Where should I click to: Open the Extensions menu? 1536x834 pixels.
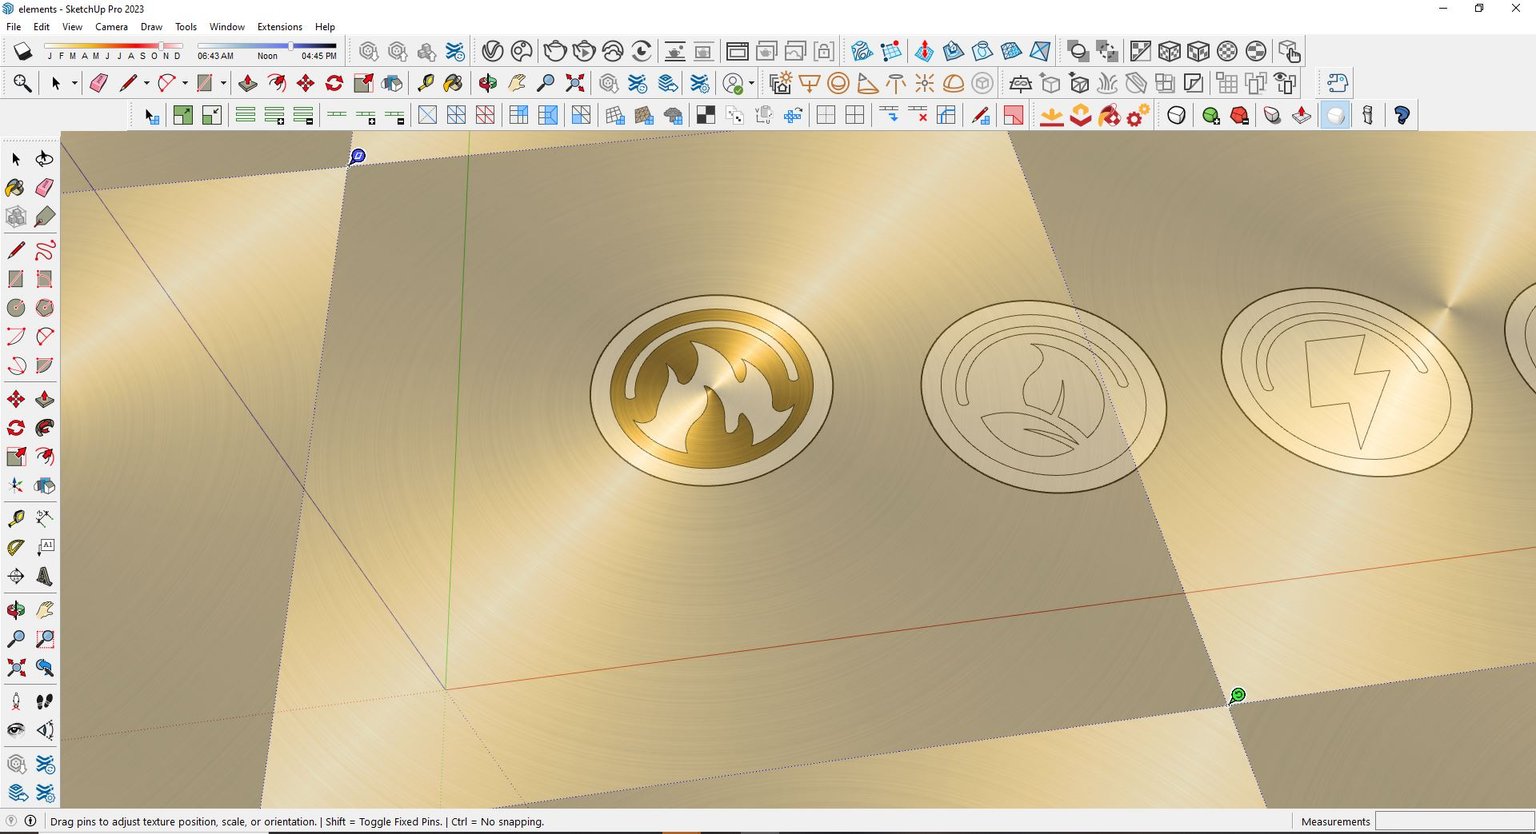(279, 27)
